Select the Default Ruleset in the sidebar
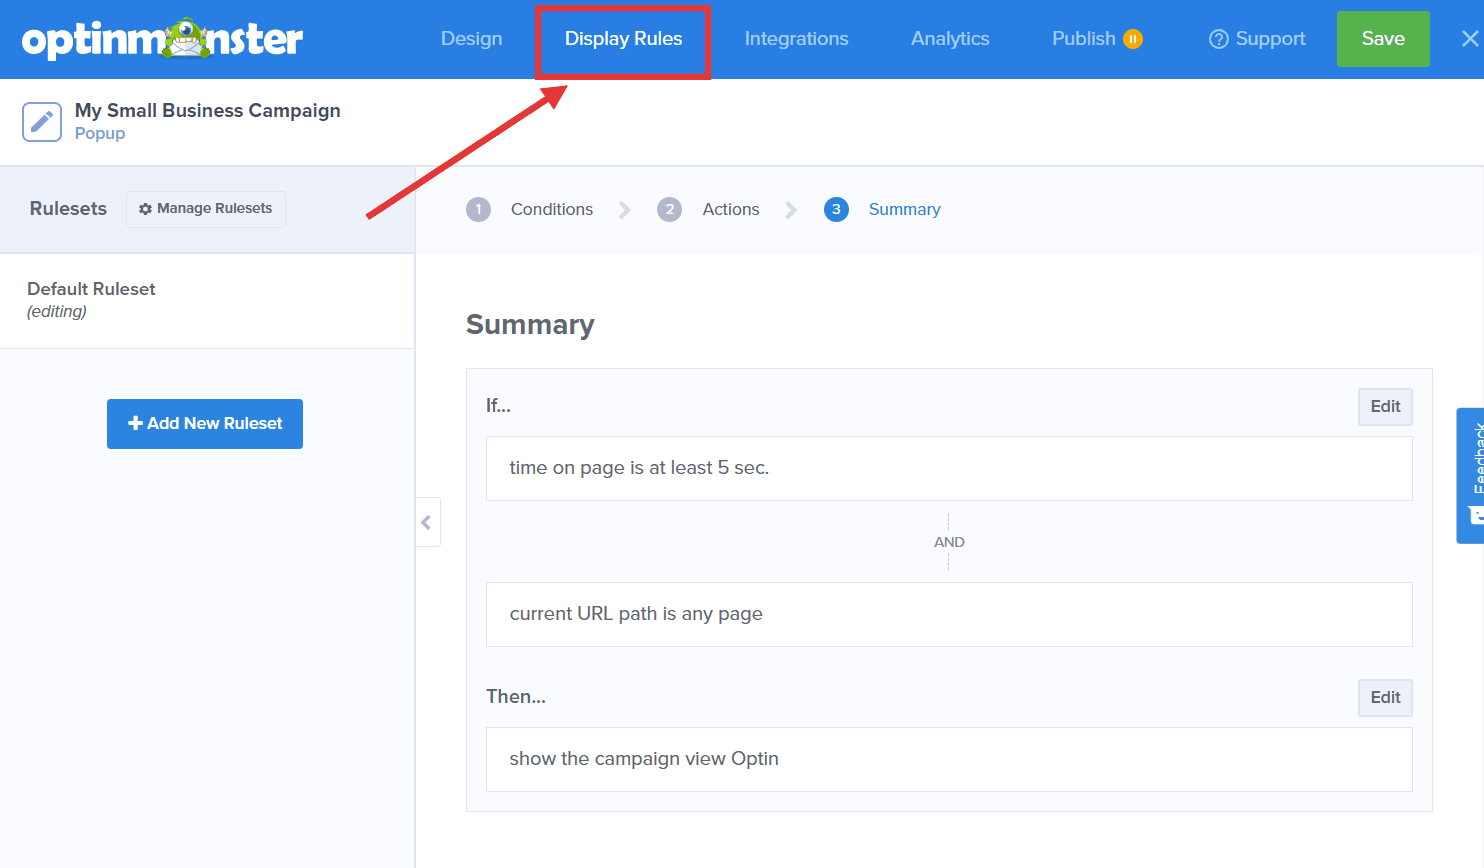The height and width of the screenshot is (868, 1484). 91,288
